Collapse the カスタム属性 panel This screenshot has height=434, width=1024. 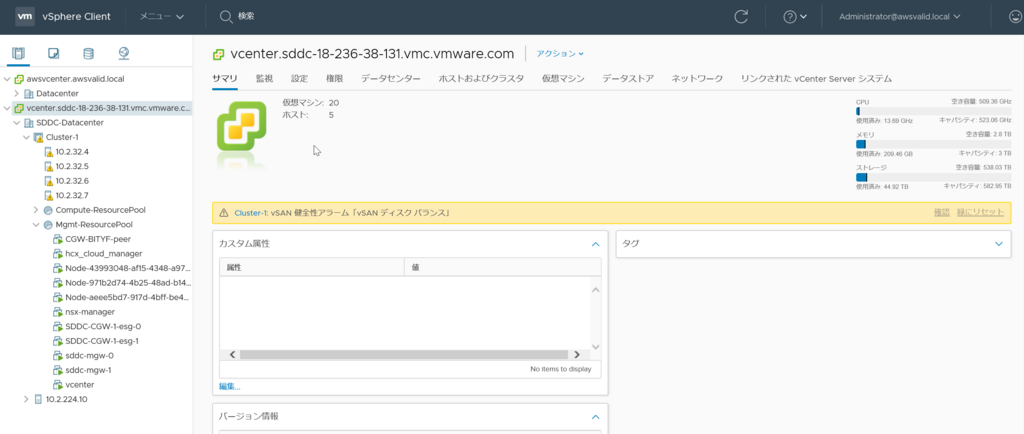[x=595, y=244]
